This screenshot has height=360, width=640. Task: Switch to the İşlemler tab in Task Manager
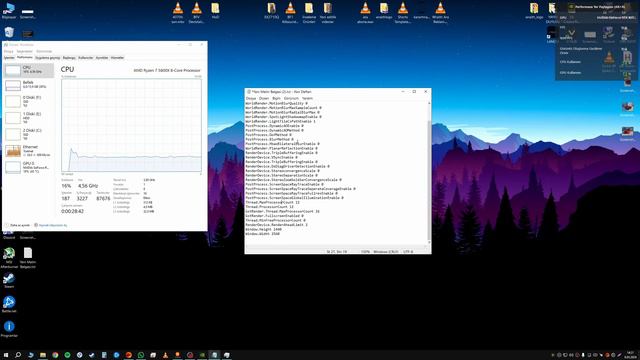pos(9,58)
